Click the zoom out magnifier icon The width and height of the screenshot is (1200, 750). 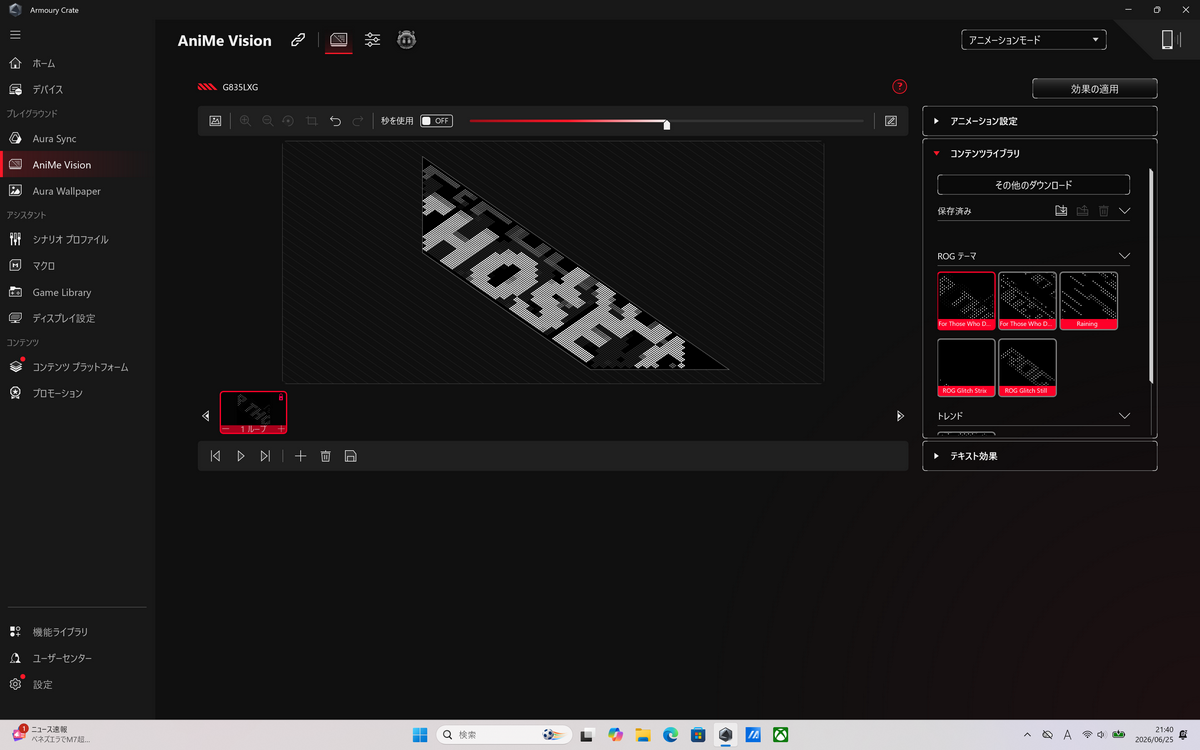tap(267, 121)
